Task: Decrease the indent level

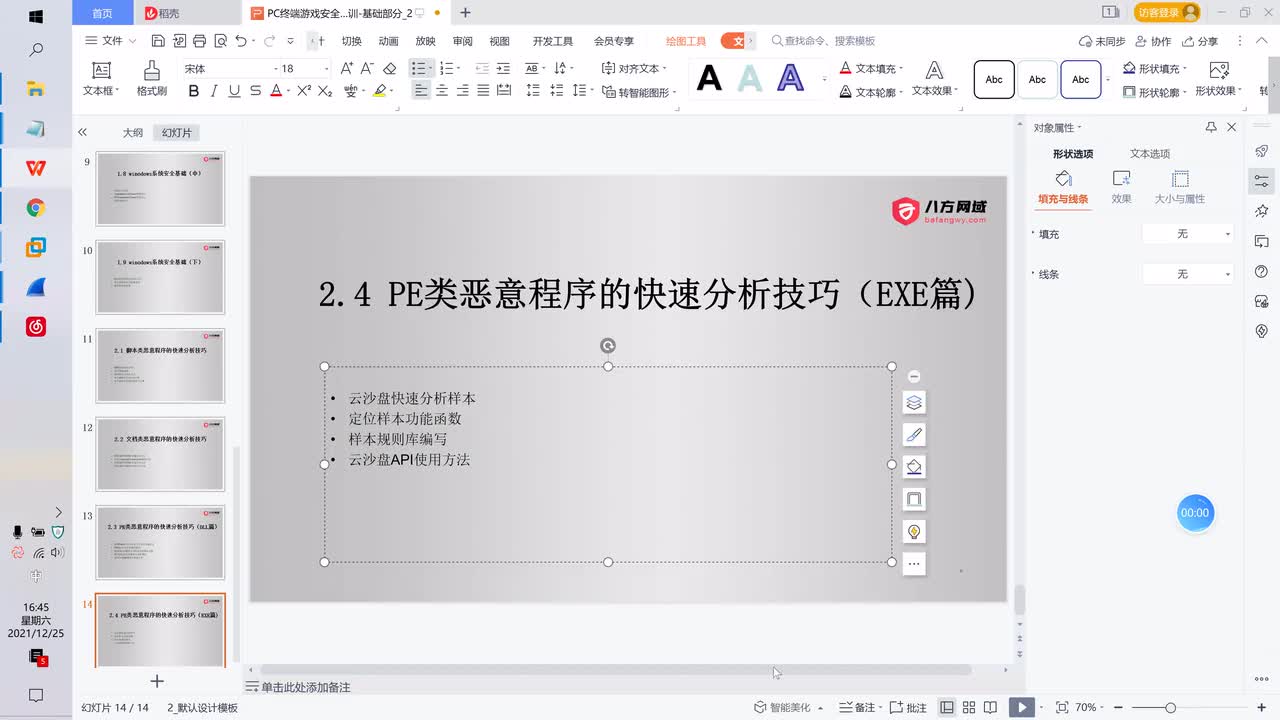Action: click(x=482, y=68)
